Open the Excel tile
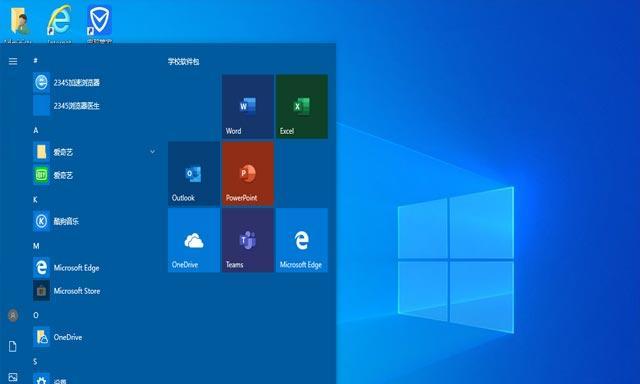The height and width of the screenshot is (384, 640). click(302, 107)
